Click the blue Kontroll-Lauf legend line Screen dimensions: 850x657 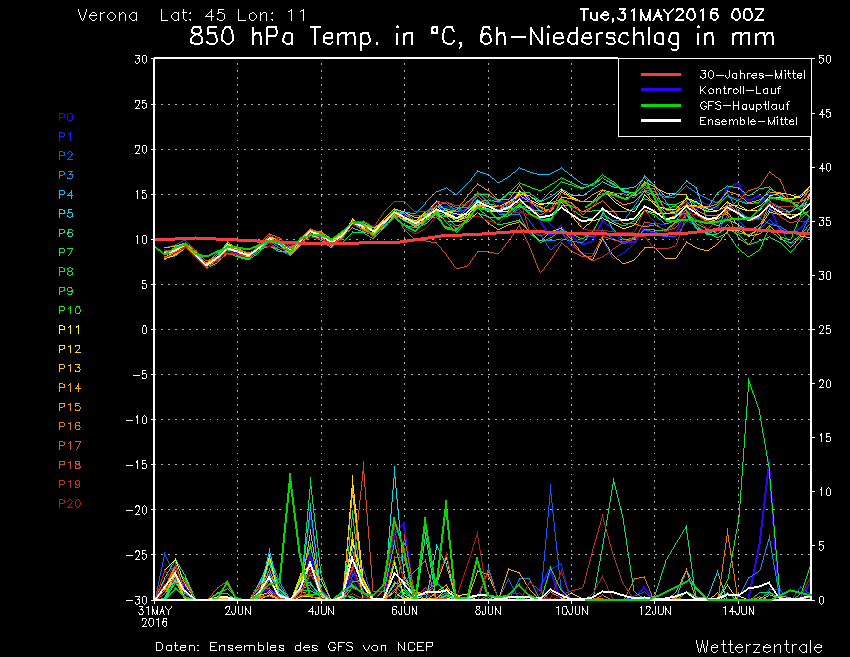pyautogui.click(x=661, y=89)
